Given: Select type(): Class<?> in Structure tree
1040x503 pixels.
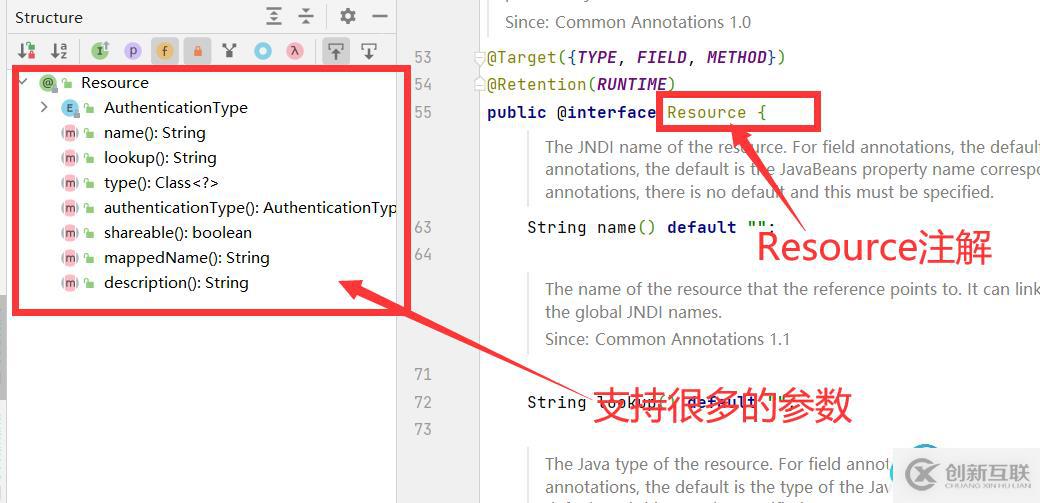Looking at the screenshot, I should (161, 183).
